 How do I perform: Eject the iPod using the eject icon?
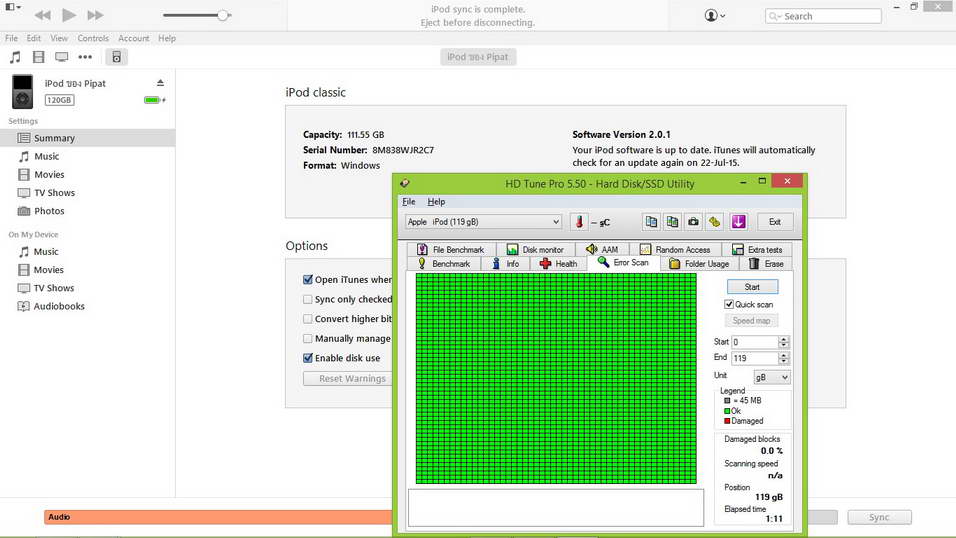[x=160, y=84]
